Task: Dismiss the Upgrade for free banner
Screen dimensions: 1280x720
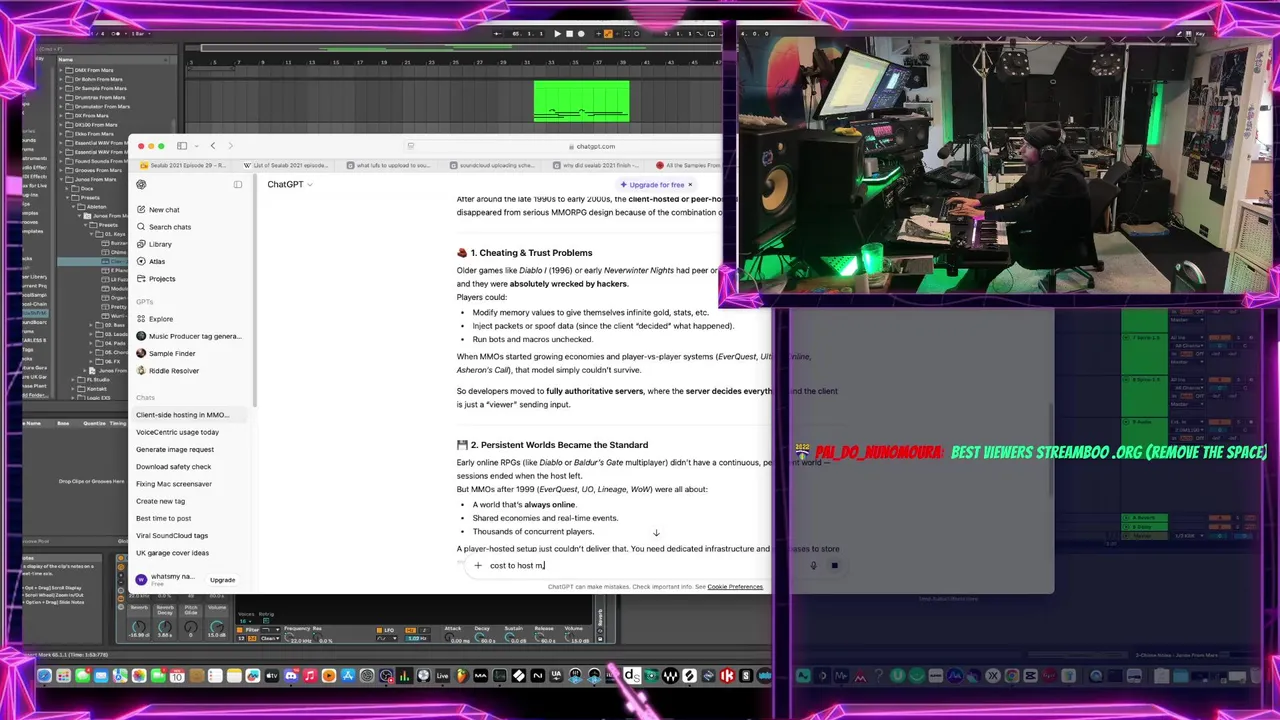Action: (689, 185)
